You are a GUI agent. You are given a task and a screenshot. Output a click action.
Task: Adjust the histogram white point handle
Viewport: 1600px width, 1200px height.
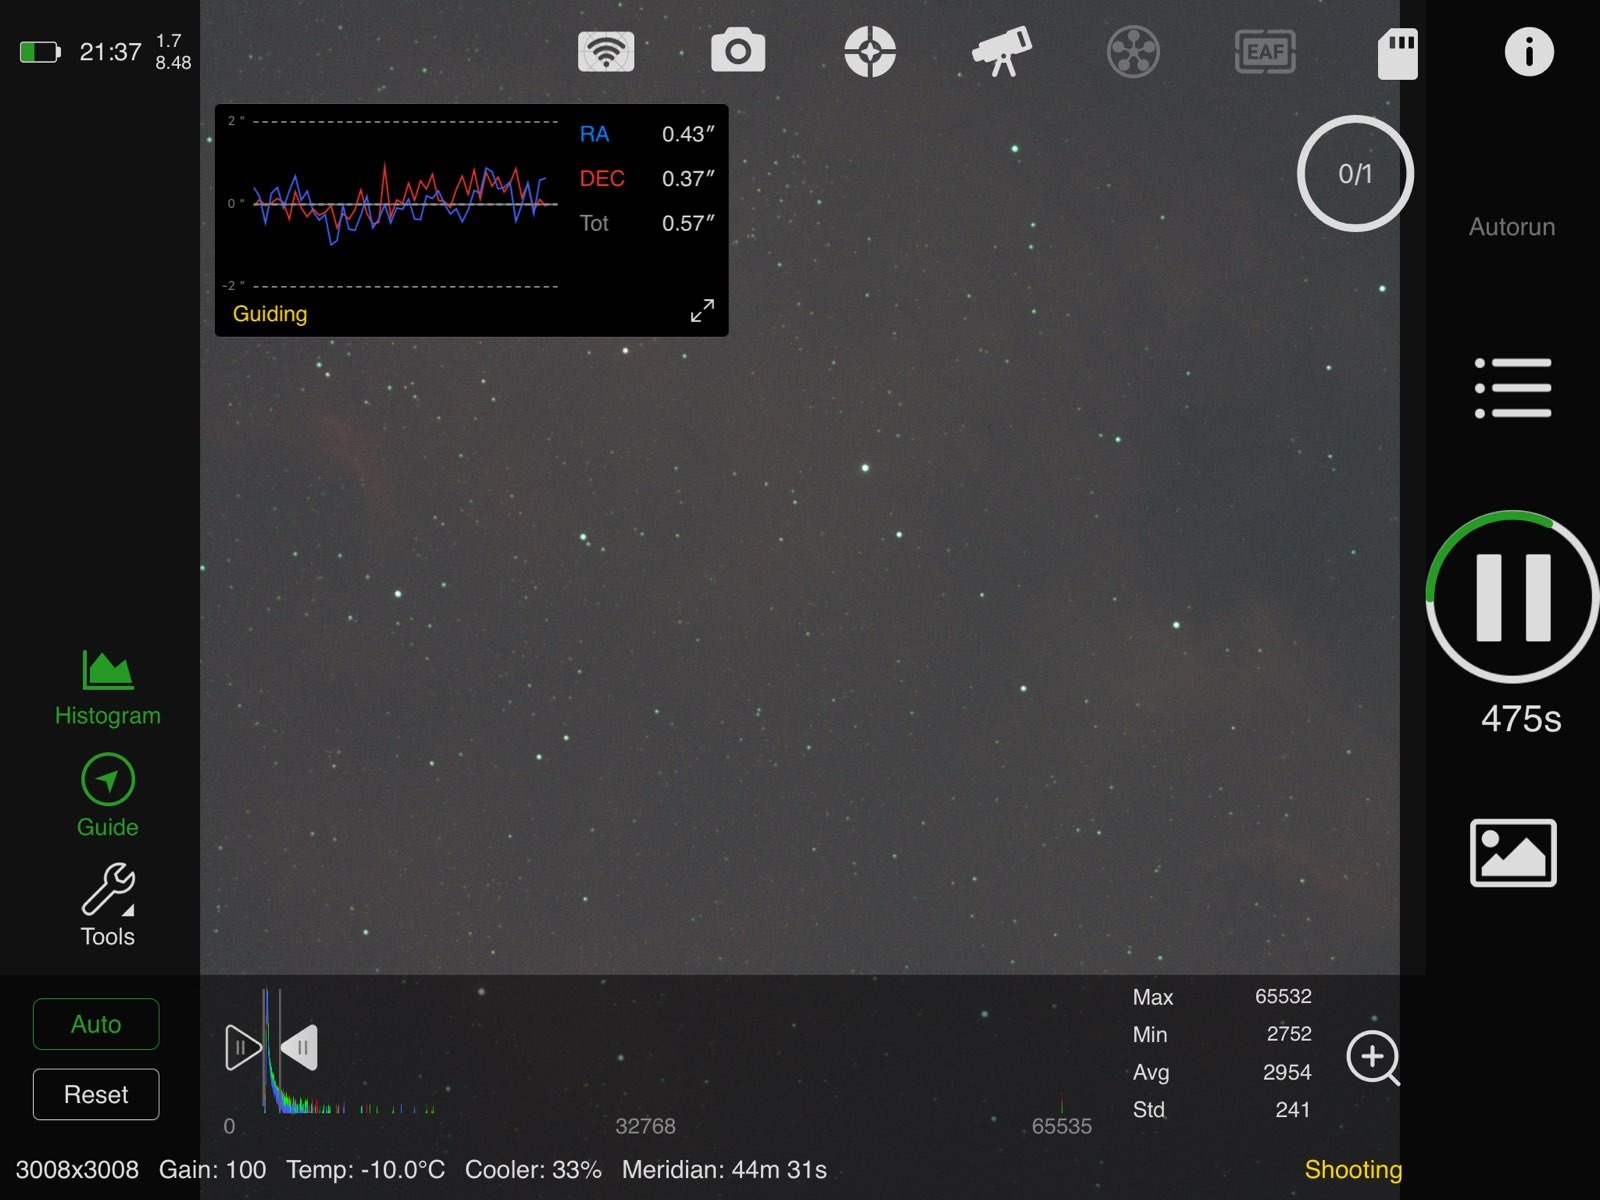pos(299,1048)
